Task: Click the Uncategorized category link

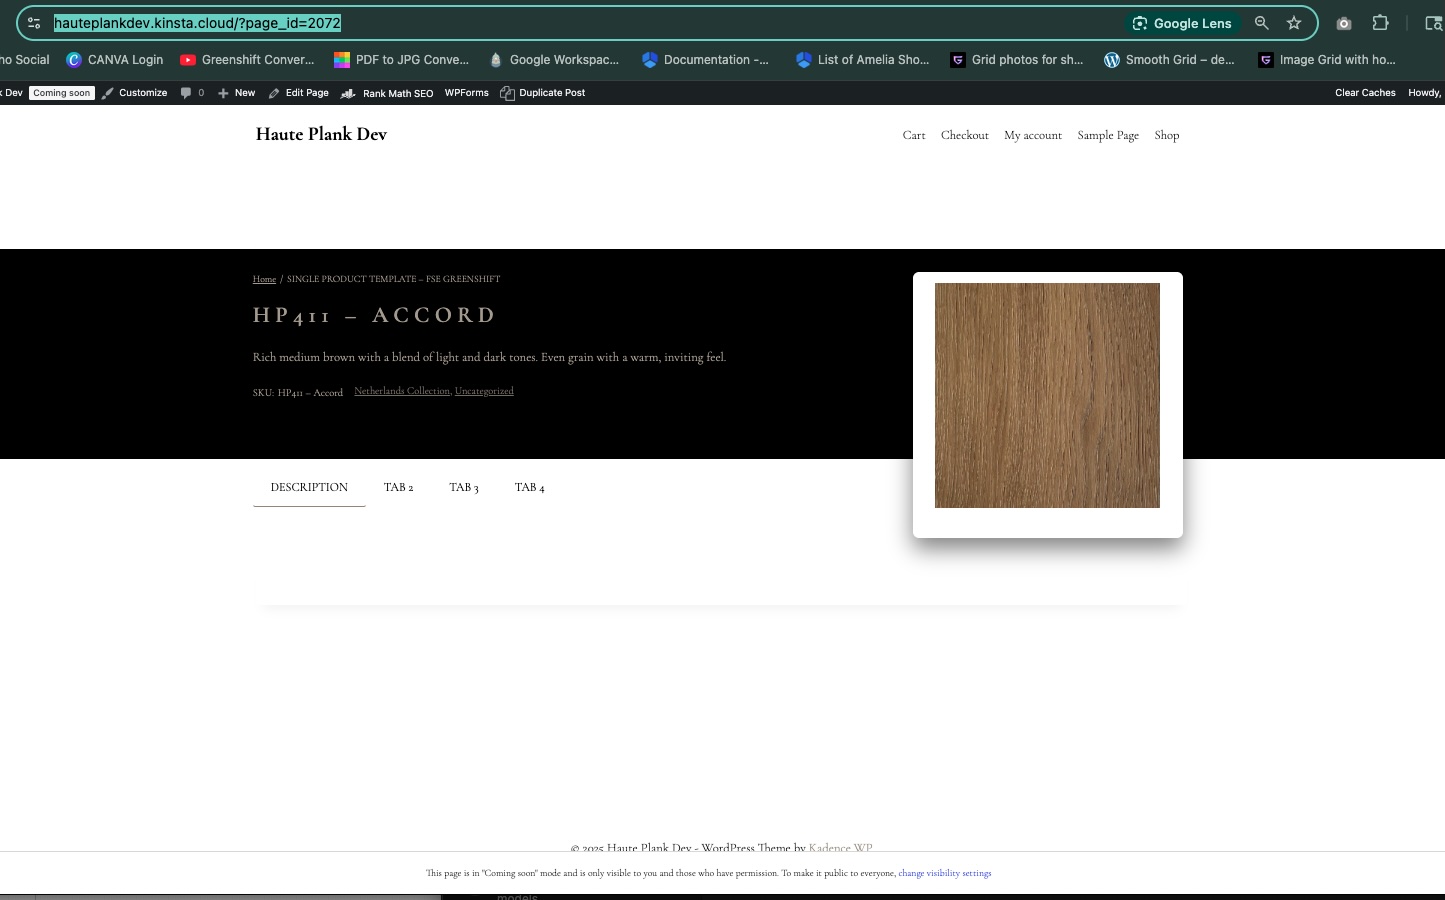Action: [x=484, y=391]
